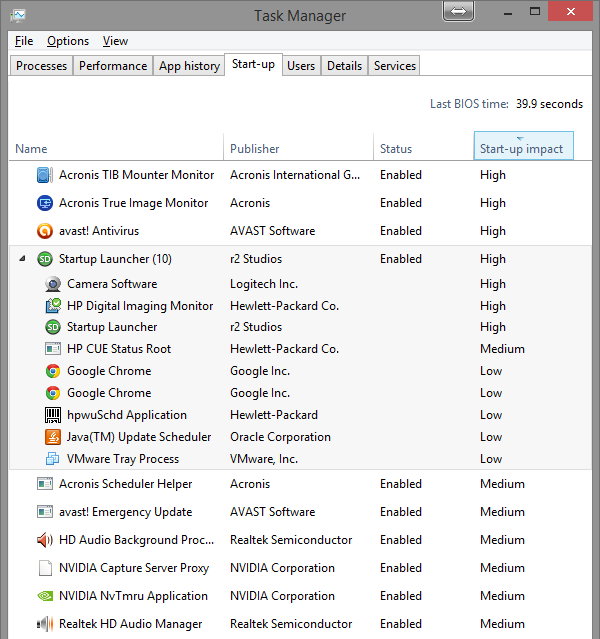Close the Task Manager window
The width and height of the screenshot is (600, 639).
(570, 11)
